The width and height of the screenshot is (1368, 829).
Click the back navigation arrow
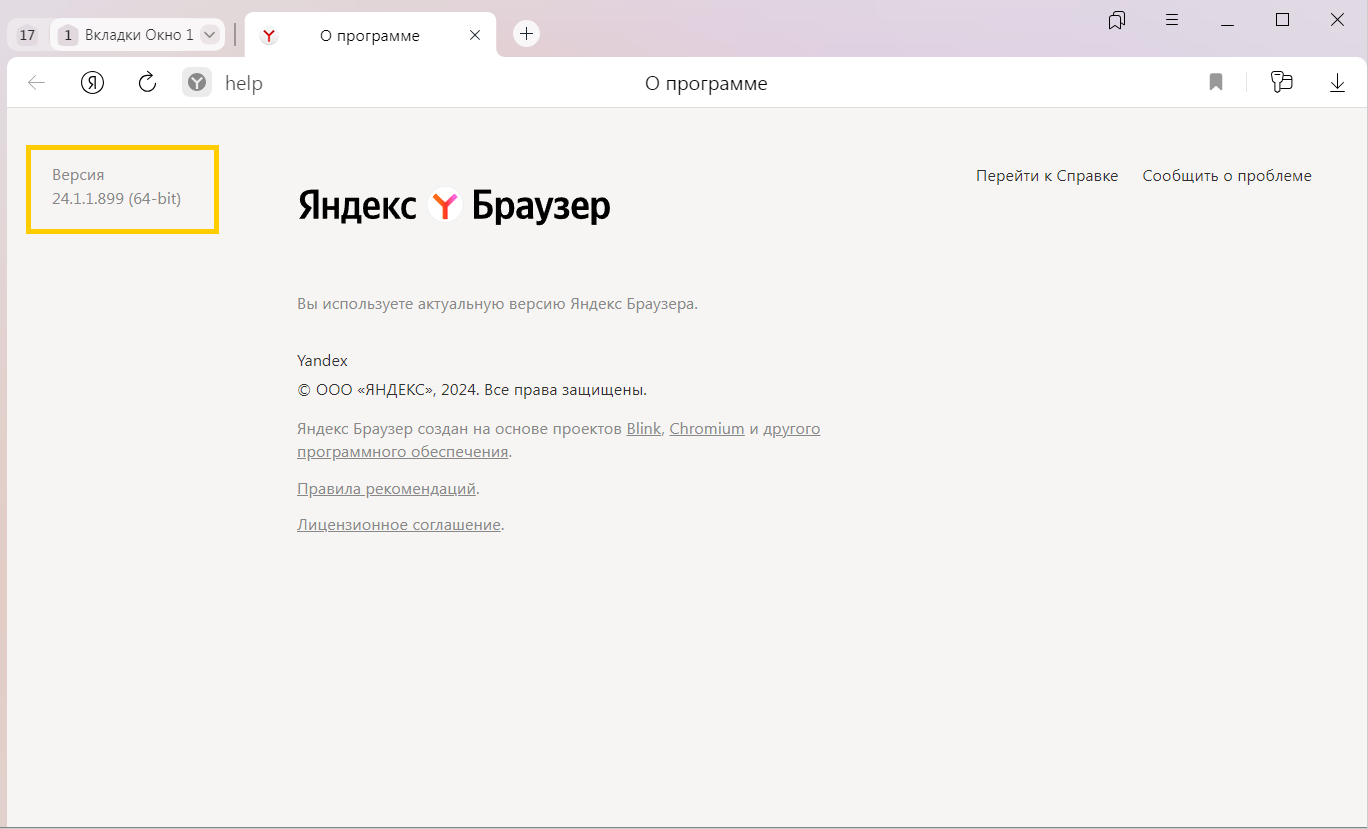click(37, 83)
